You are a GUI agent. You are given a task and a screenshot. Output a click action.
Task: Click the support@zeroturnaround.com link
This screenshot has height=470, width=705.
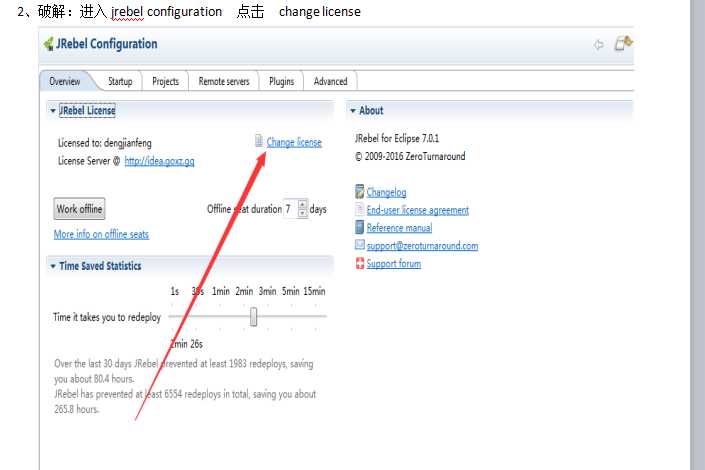pyautogui.click(x=422, y=246)
